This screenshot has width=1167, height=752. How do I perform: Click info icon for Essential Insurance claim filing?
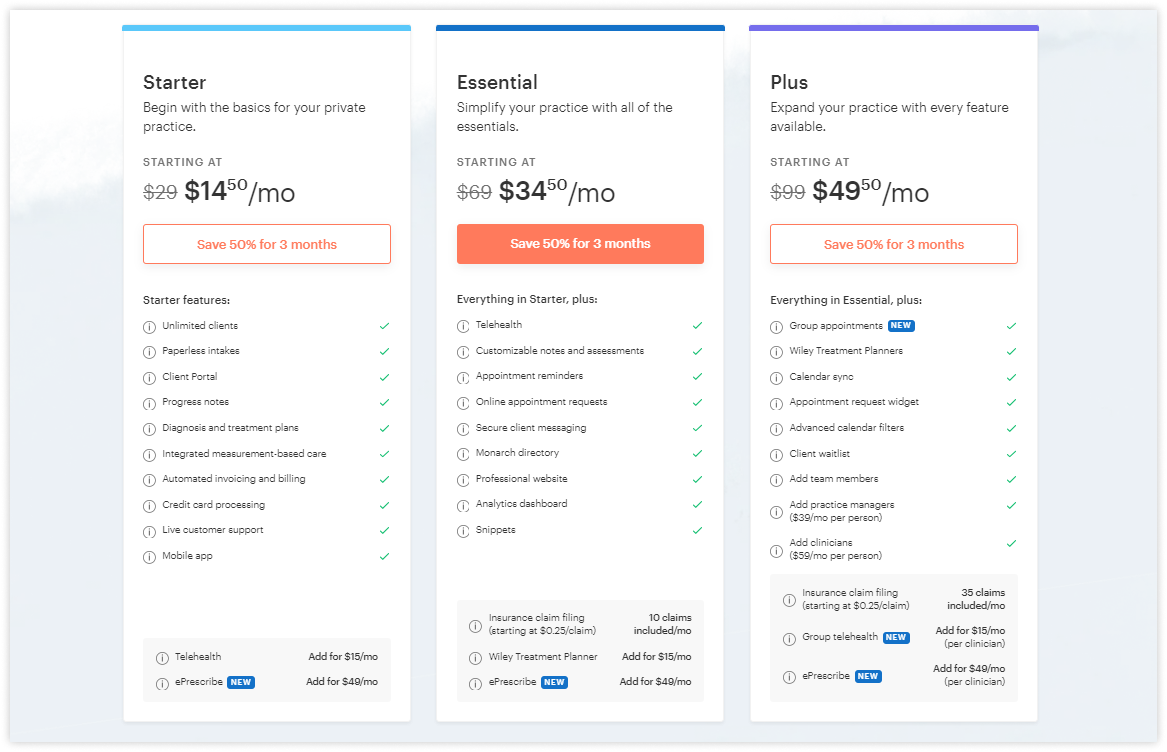[x=476, y=626]
